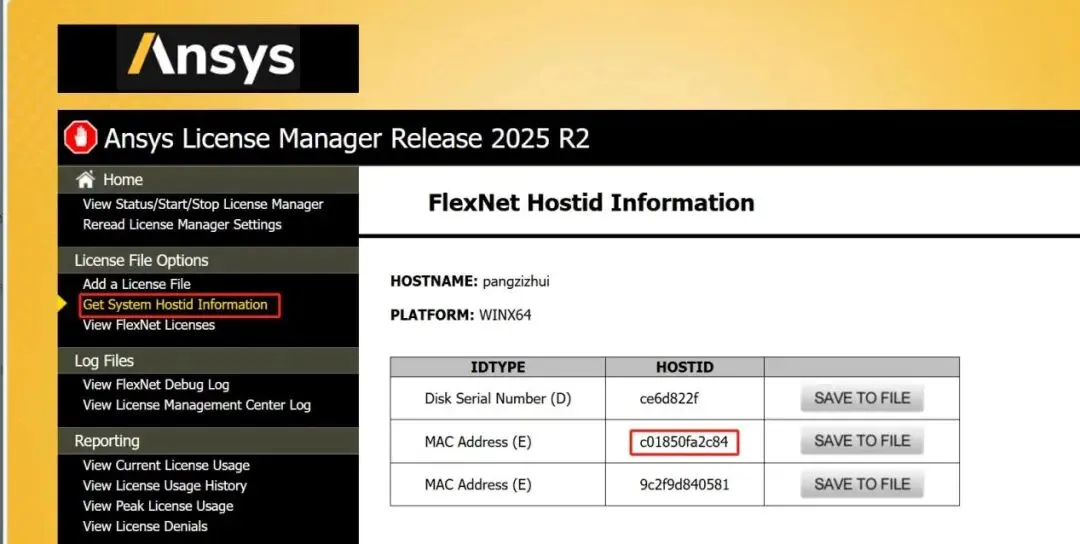Viewport: 1080px width, 544px height.
Task: Click hostid value ce6d822f
Action: tap(669, 398)
